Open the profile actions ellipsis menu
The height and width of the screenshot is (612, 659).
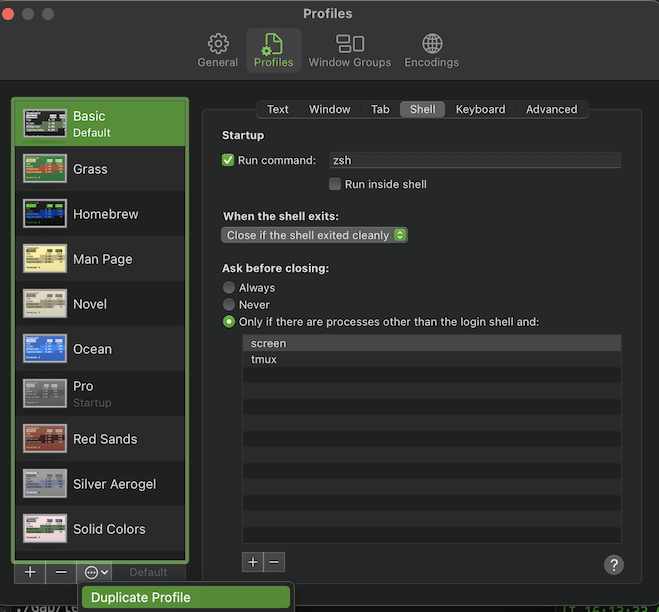point(96,572)
